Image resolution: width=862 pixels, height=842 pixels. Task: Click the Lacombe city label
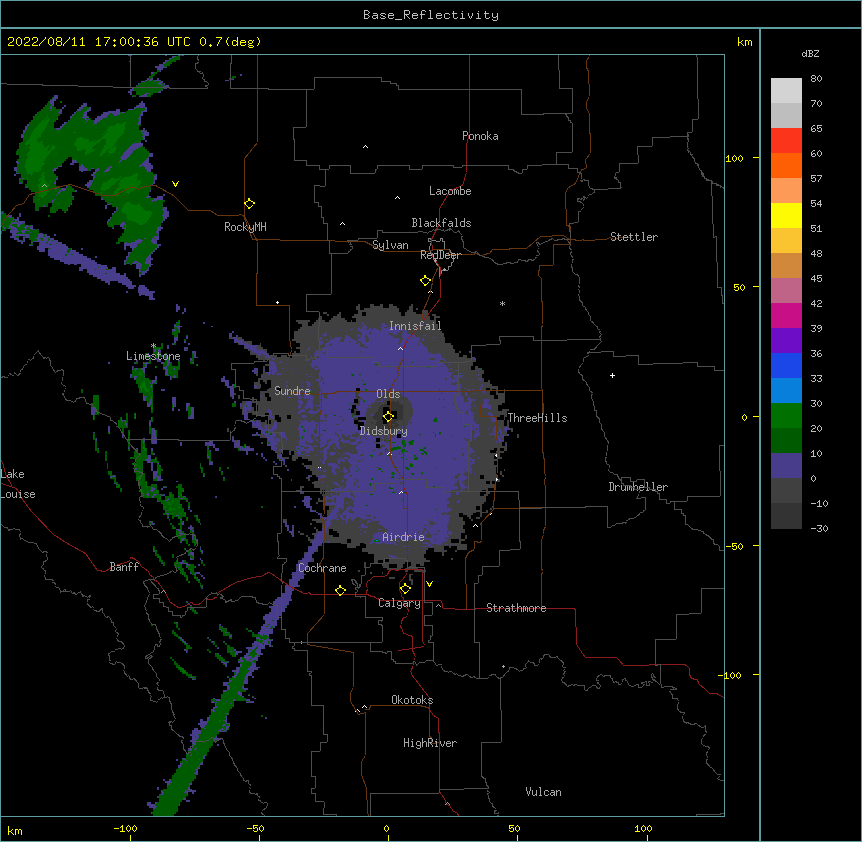coord(450,191)
